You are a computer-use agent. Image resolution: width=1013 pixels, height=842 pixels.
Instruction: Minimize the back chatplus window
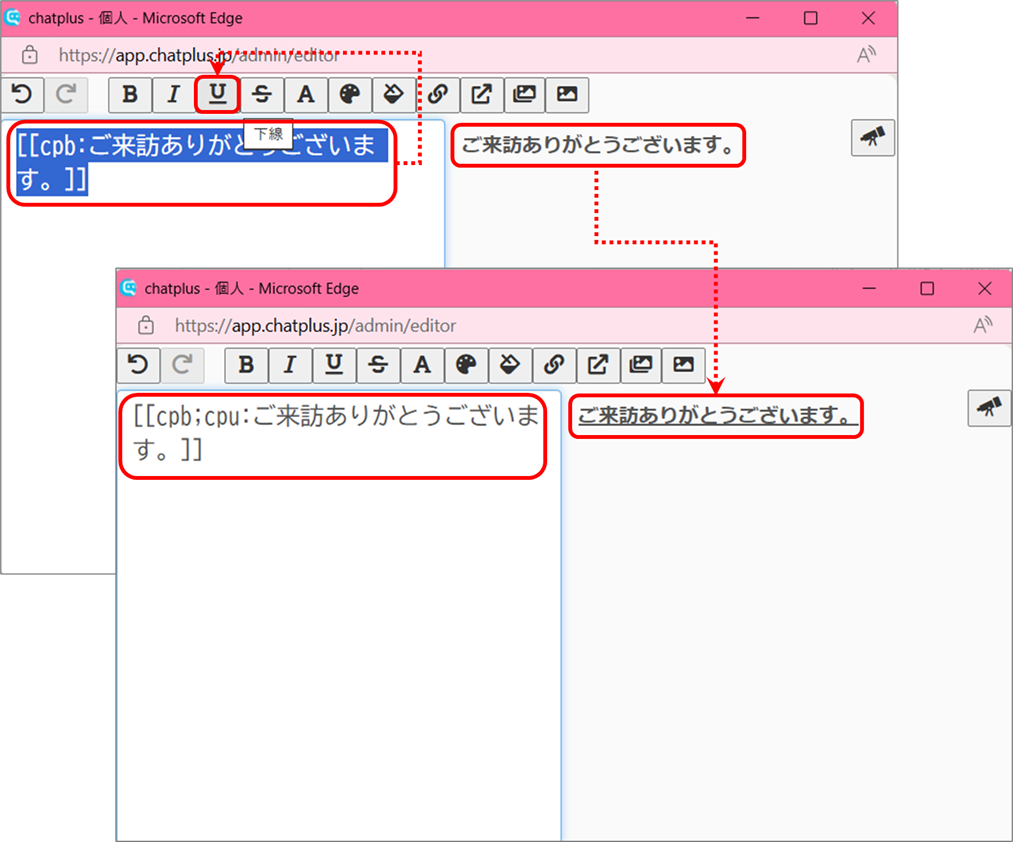[753, 18]
